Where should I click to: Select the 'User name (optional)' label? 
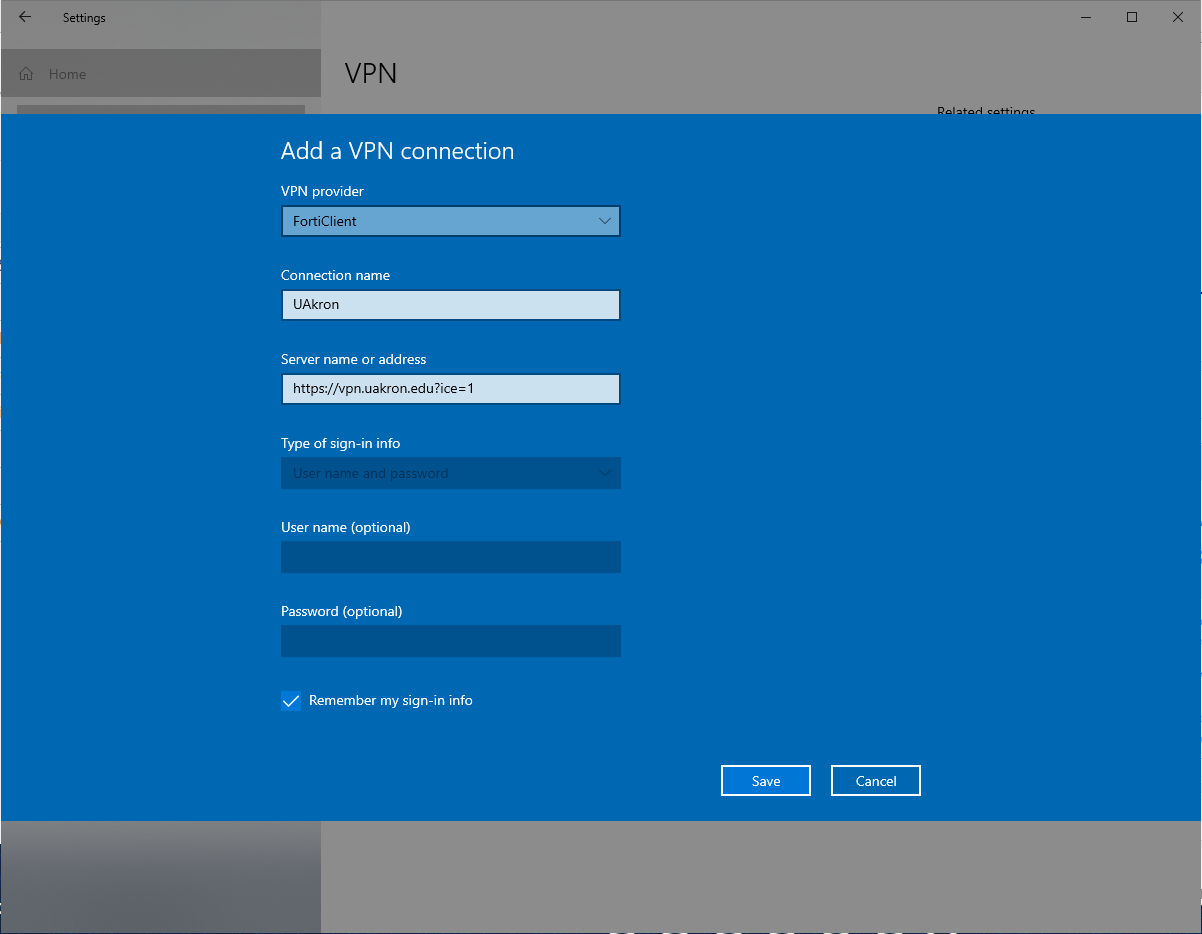point(346,527)
